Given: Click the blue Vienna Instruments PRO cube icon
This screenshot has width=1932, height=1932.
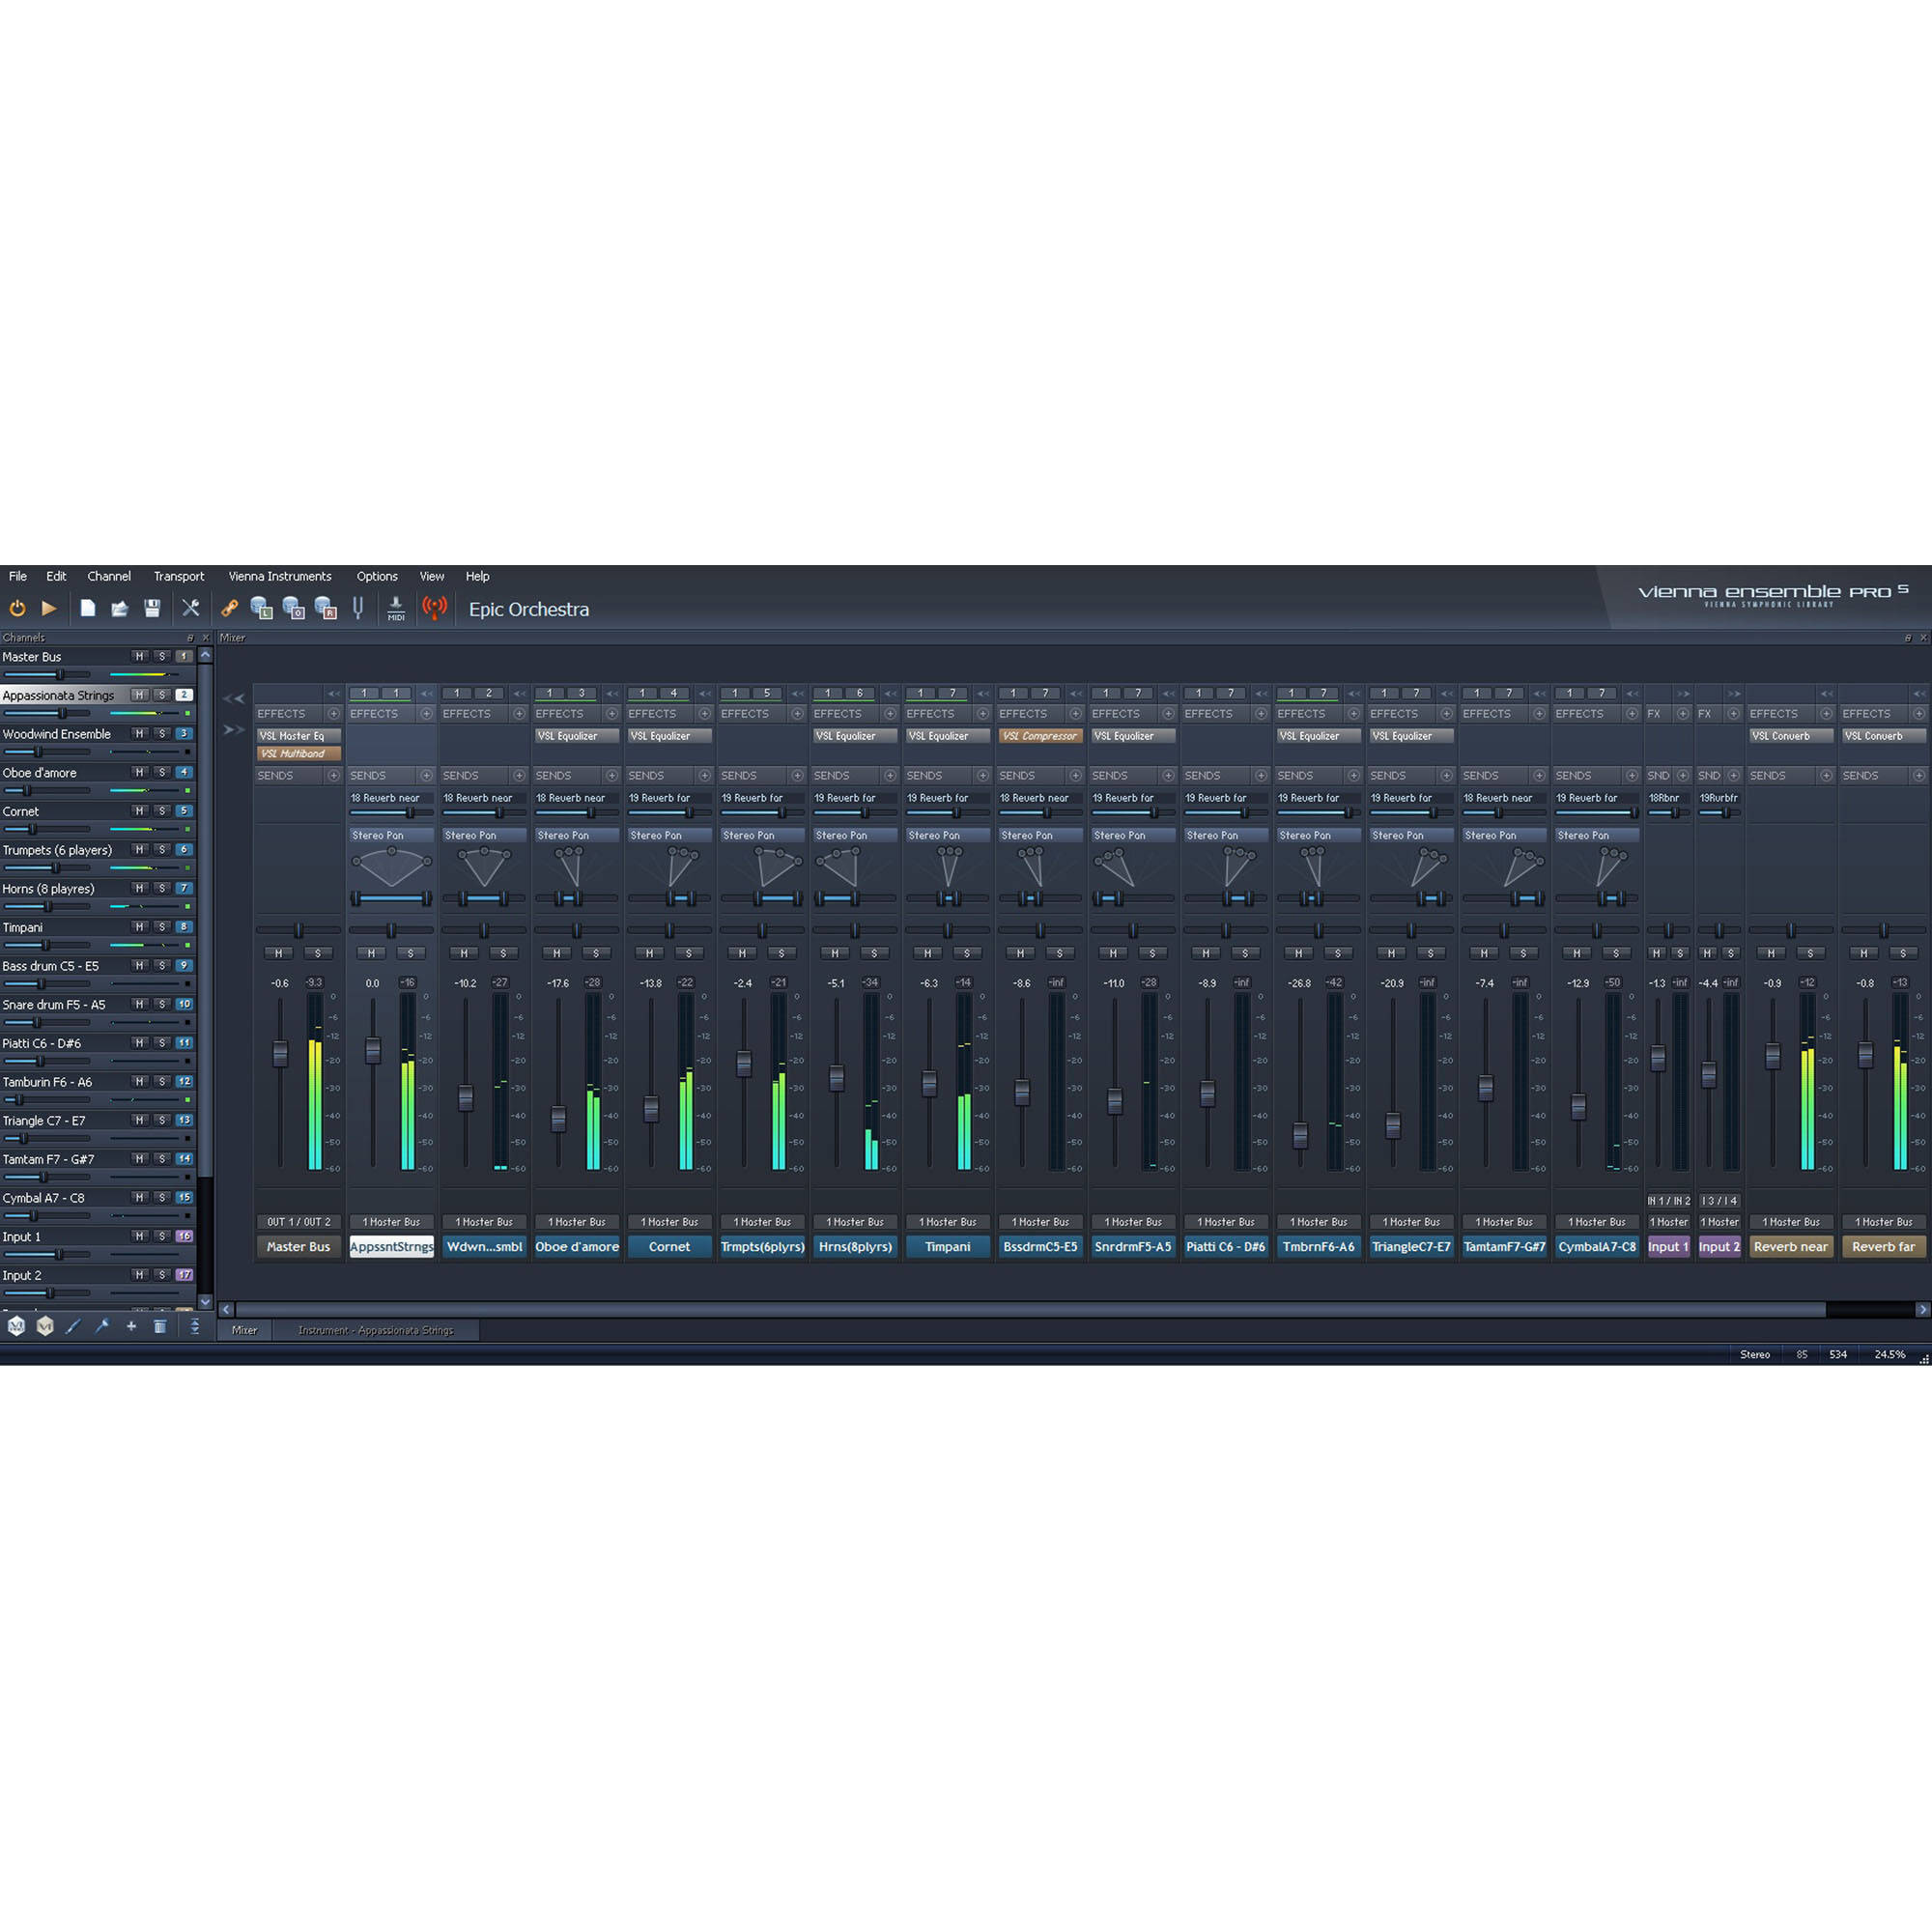Looking at the screenshot, I should (x=16, y=1326).
